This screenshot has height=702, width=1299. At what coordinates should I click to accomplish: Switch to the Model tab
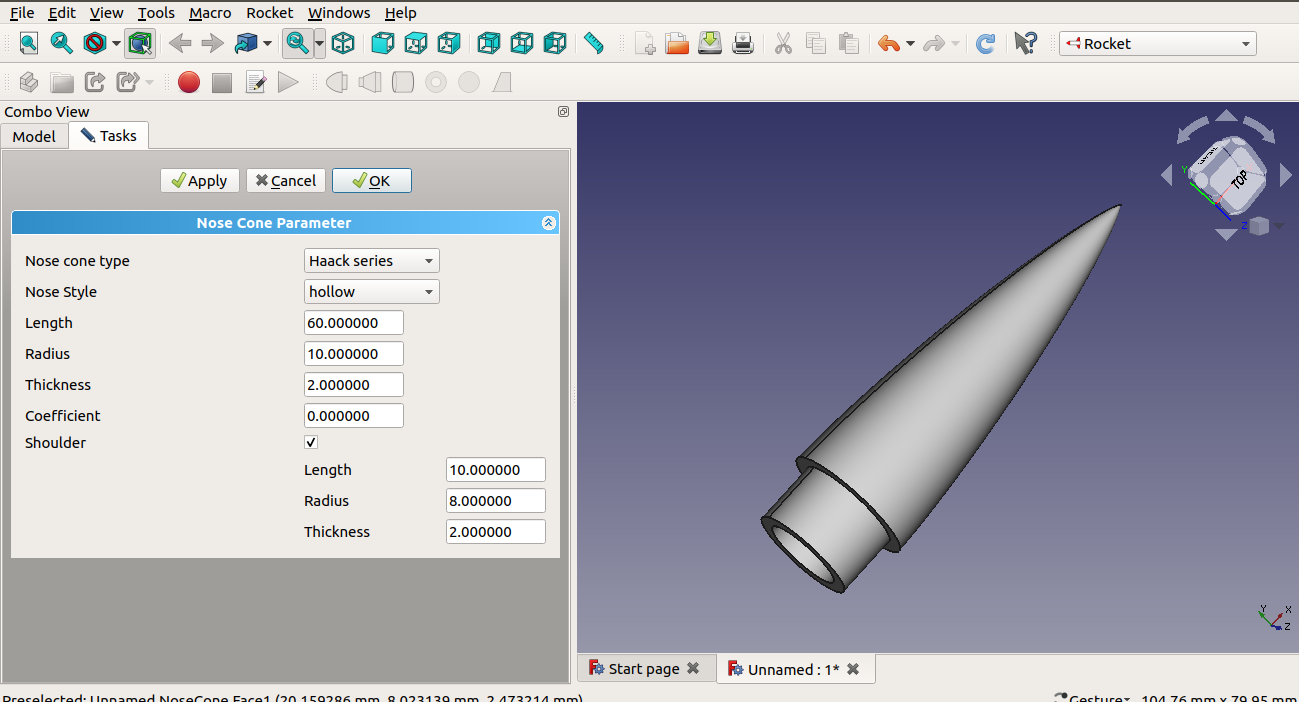click(34, 135)
